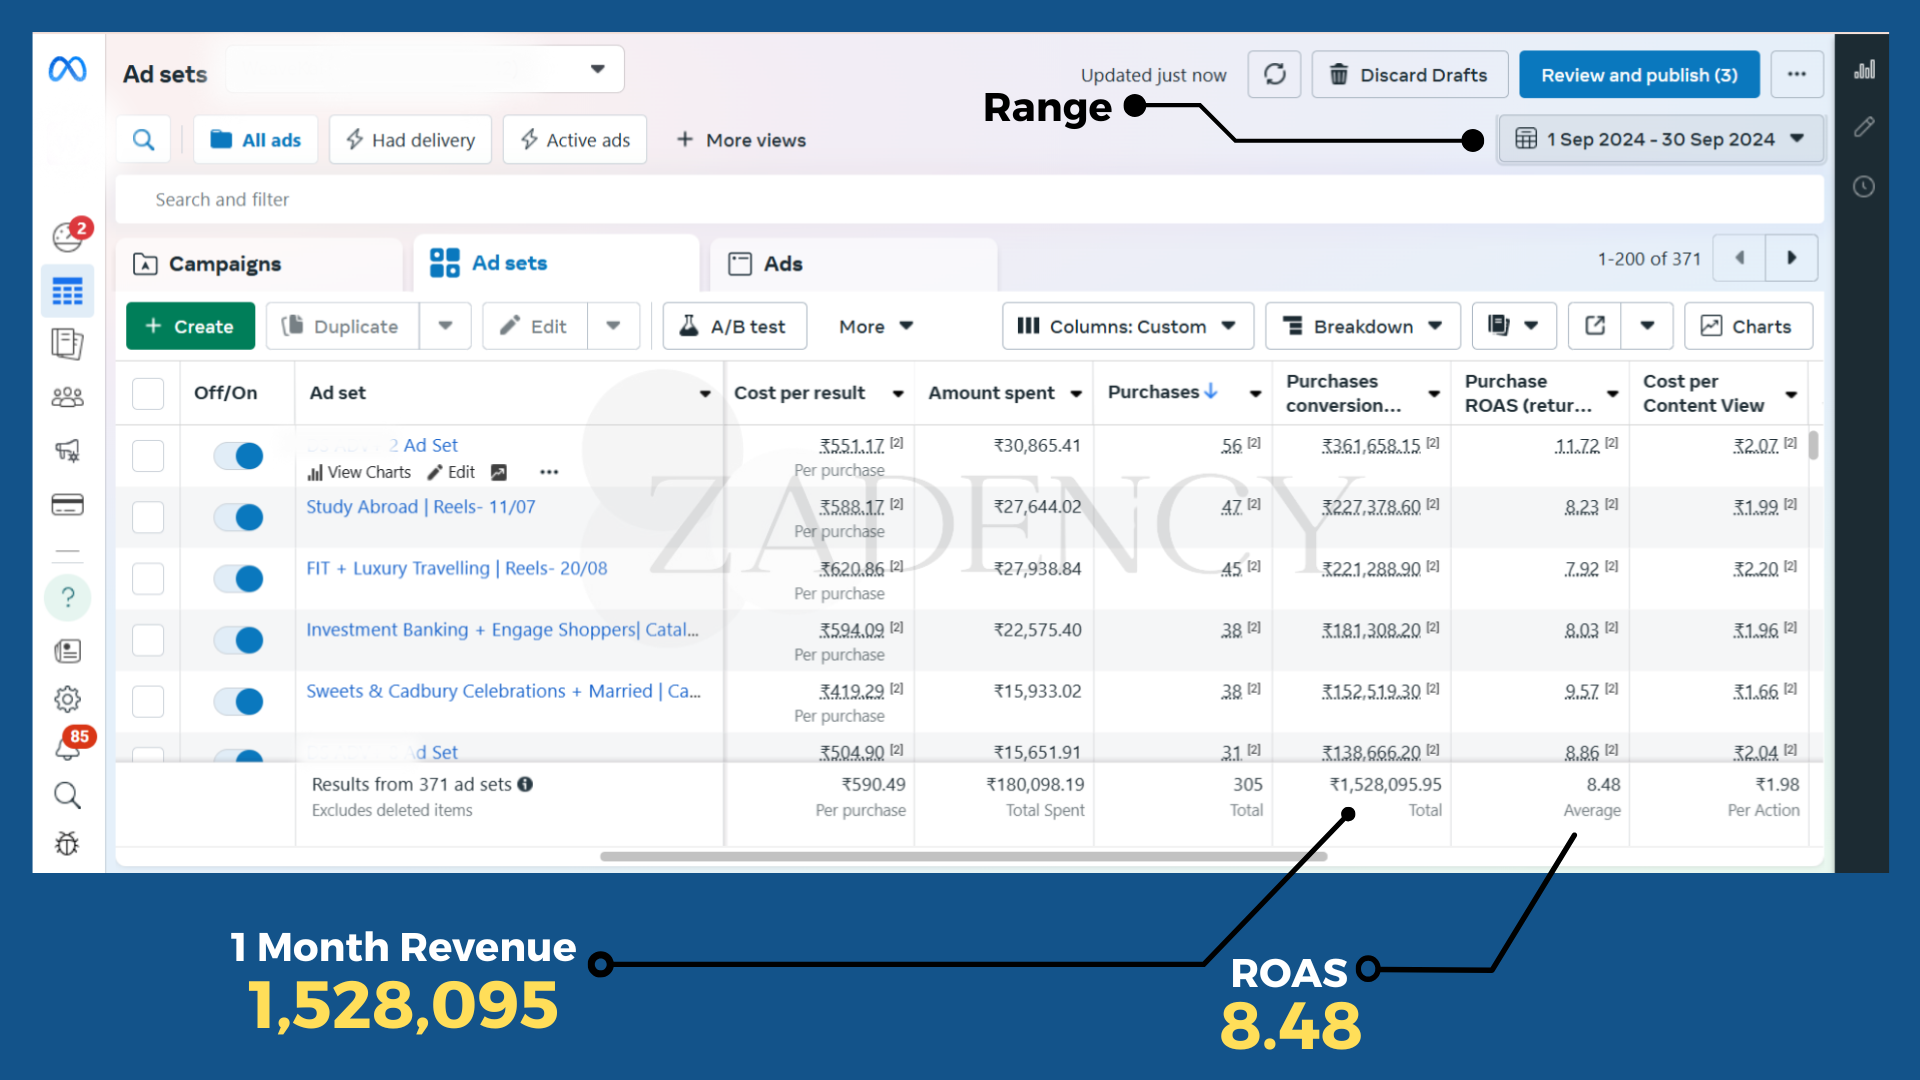
Task: Expand the Columns: Custom dropdown
Action: pos(1127,326)
